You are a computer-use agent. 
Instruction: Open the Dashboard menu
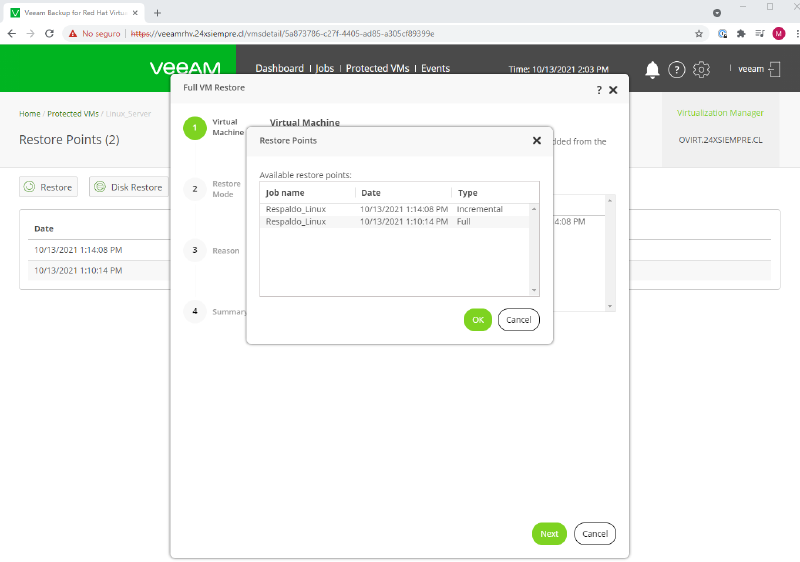coord(279,68)
